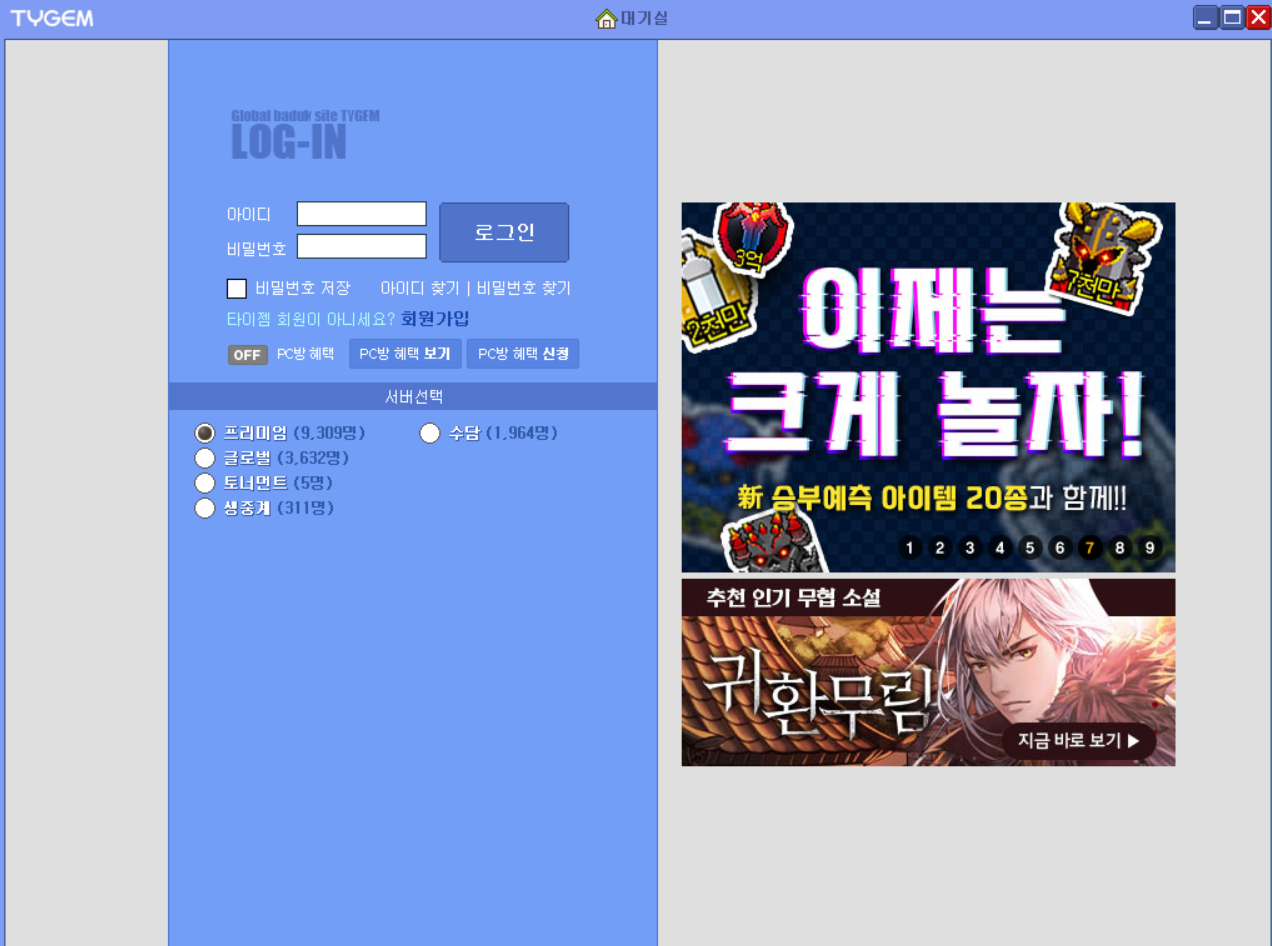
Task: Open the 귀환무림 novel banner
Action: point(928,672)
